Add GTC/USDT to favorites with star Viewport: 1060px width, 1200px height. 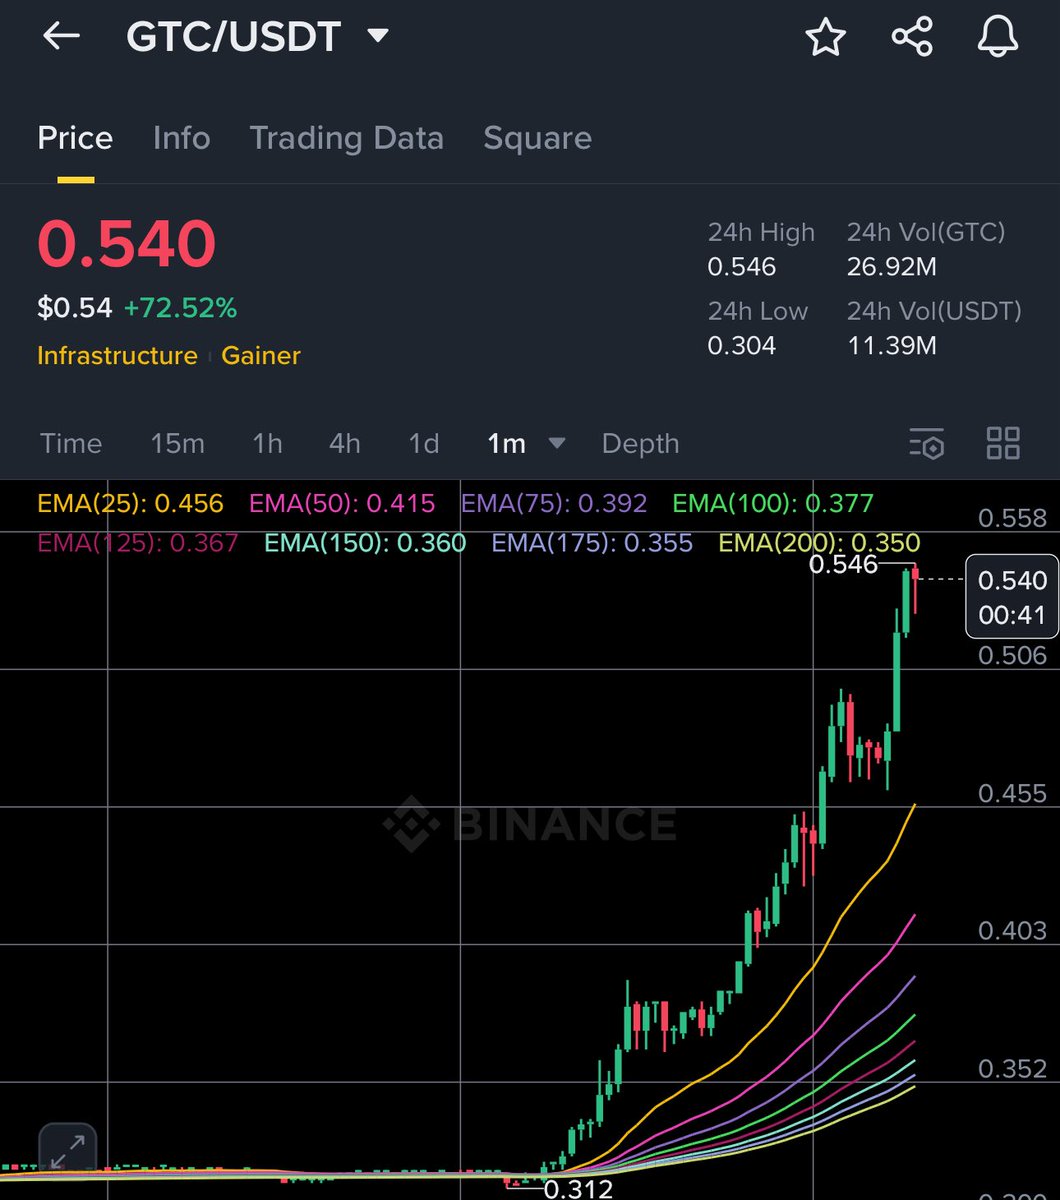pos(826,37)
